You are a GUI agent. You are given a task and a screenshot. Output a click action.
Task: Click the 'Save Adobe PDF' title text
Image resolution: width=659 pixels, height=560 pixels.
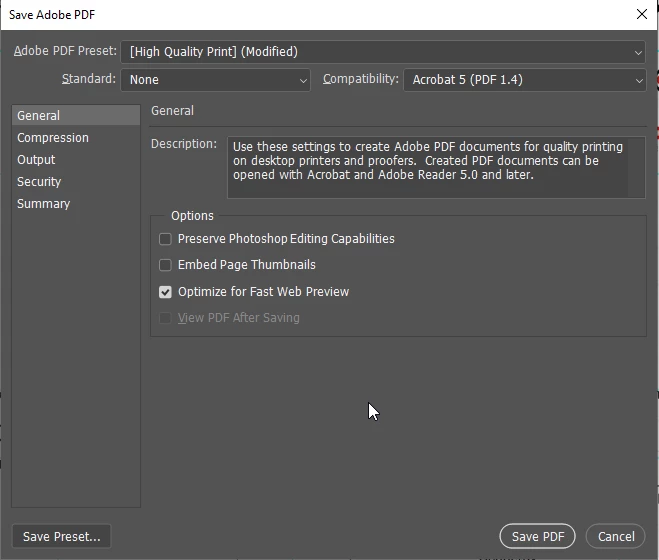pos(52,15)
